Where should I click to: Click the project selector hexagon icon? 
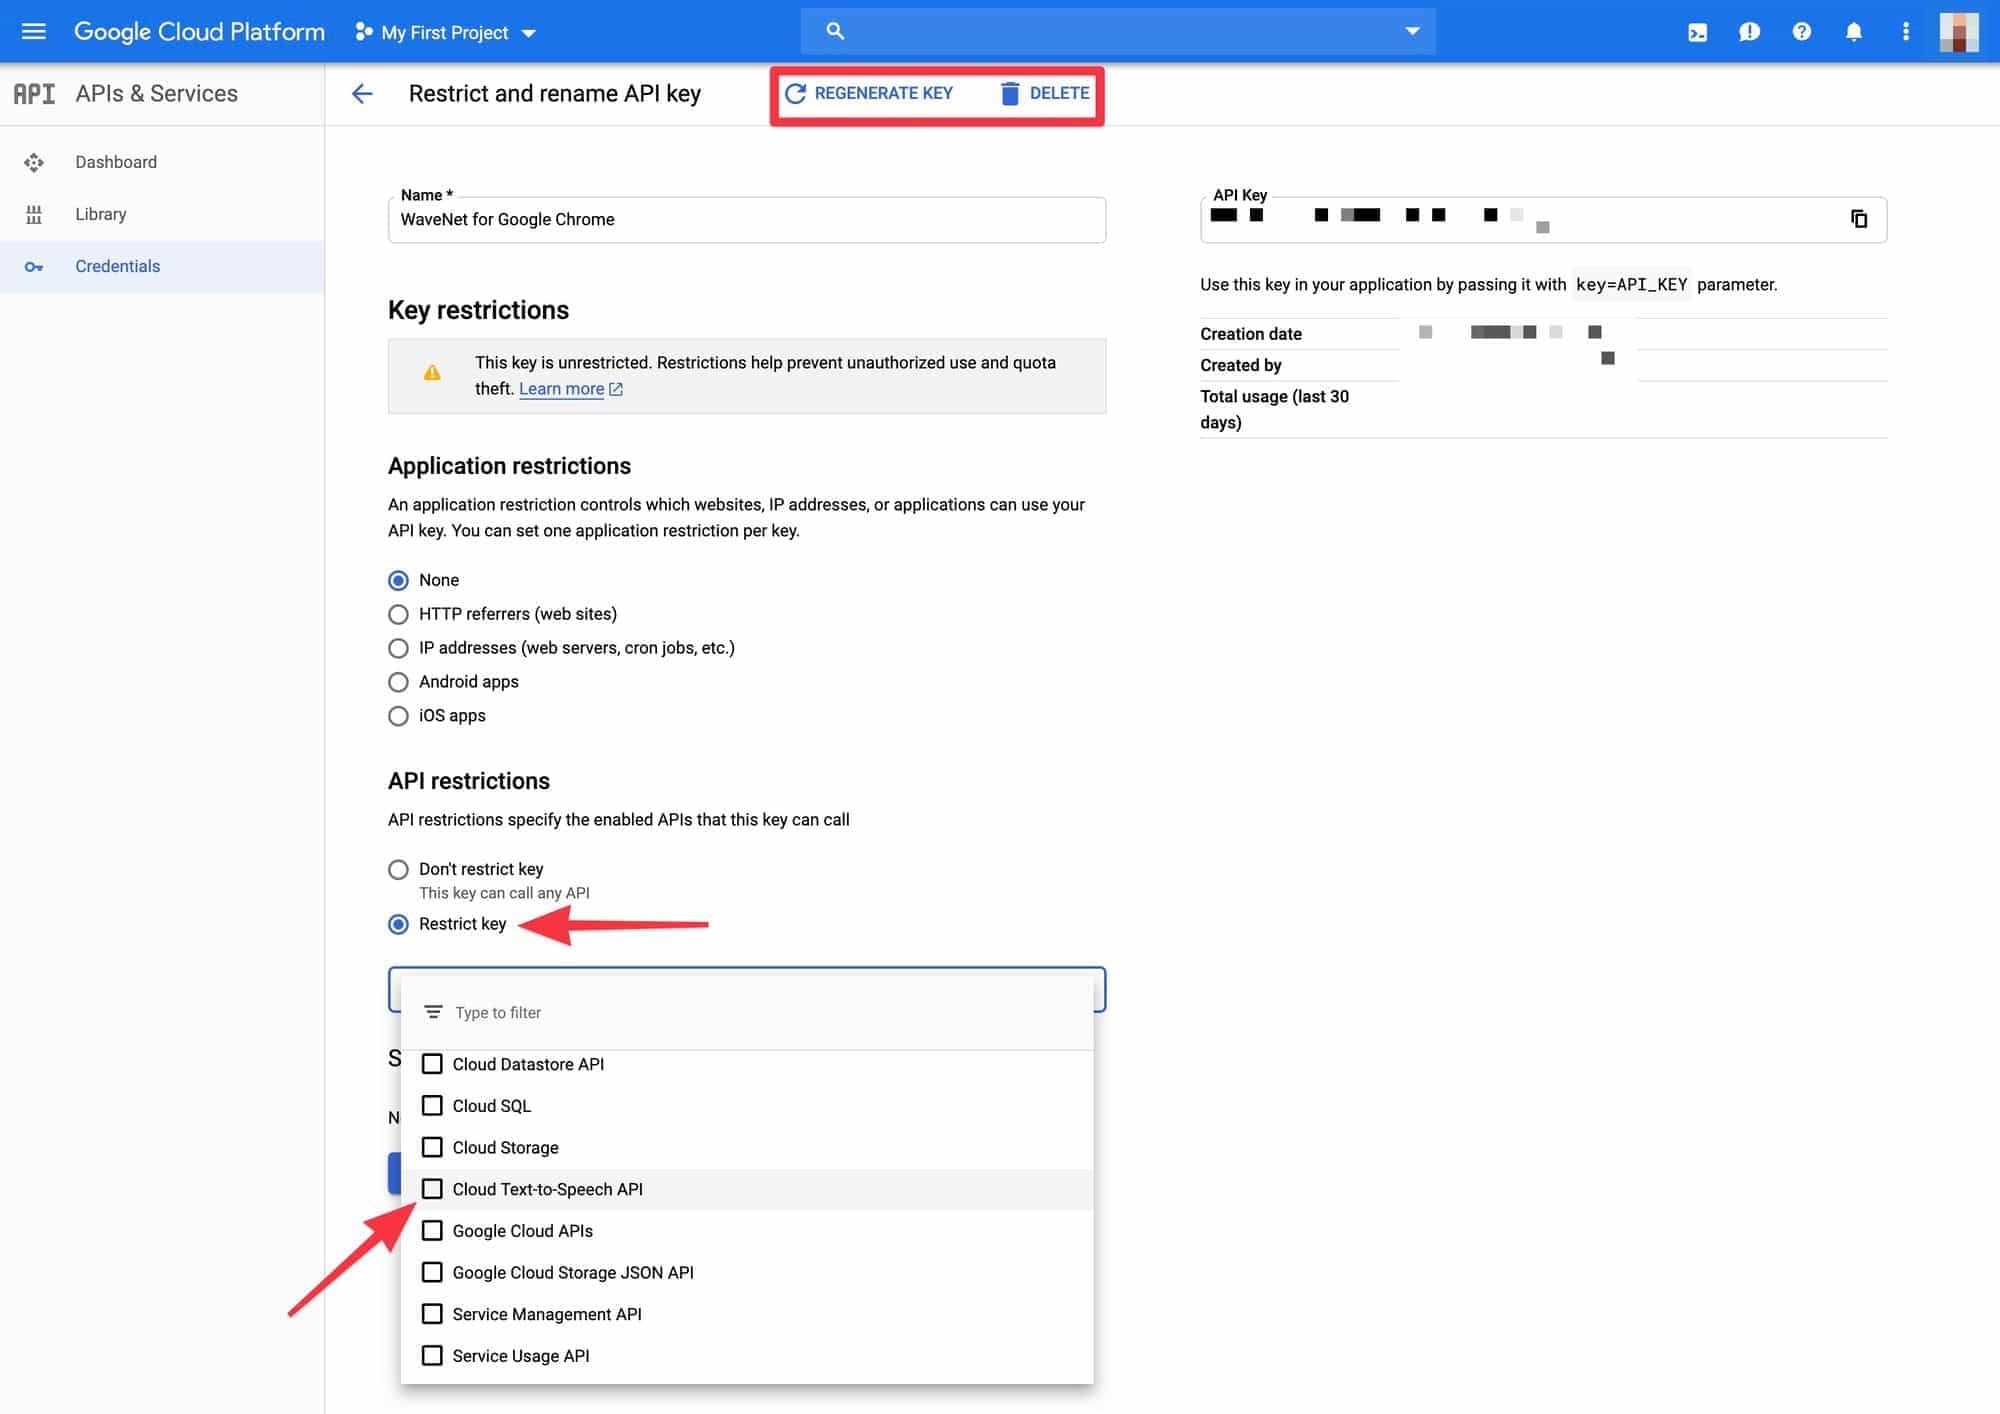[x=363, y=32]
